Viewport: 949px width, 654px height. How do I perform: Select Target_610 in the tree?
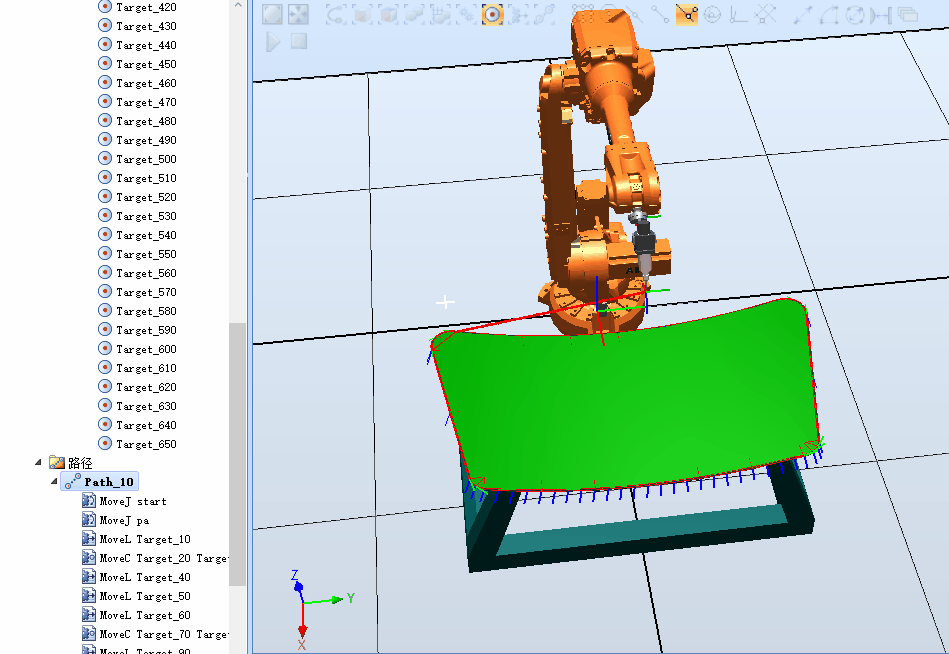(x=146, y=367)
